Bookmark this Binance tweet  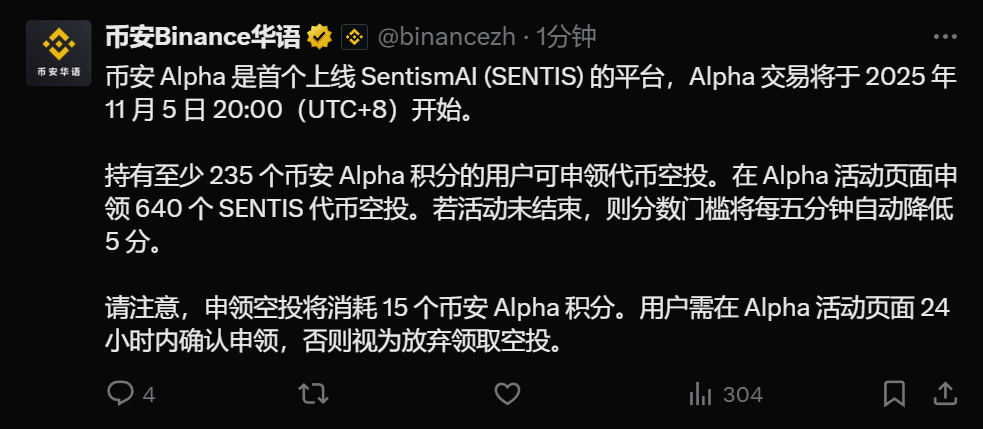click(x=895, y=393)
